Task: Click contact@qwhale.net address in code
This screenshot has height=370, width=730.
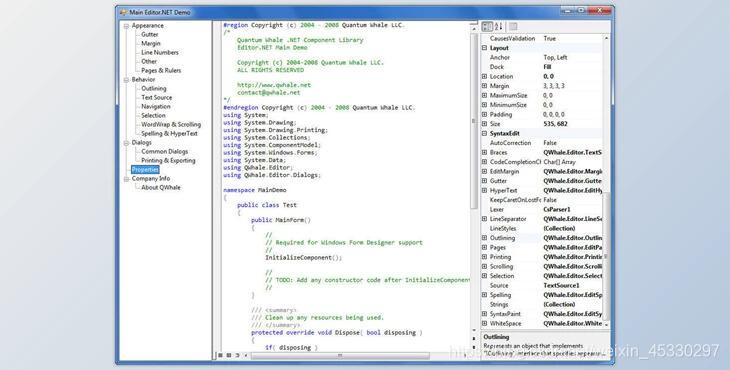Action: 269,93
